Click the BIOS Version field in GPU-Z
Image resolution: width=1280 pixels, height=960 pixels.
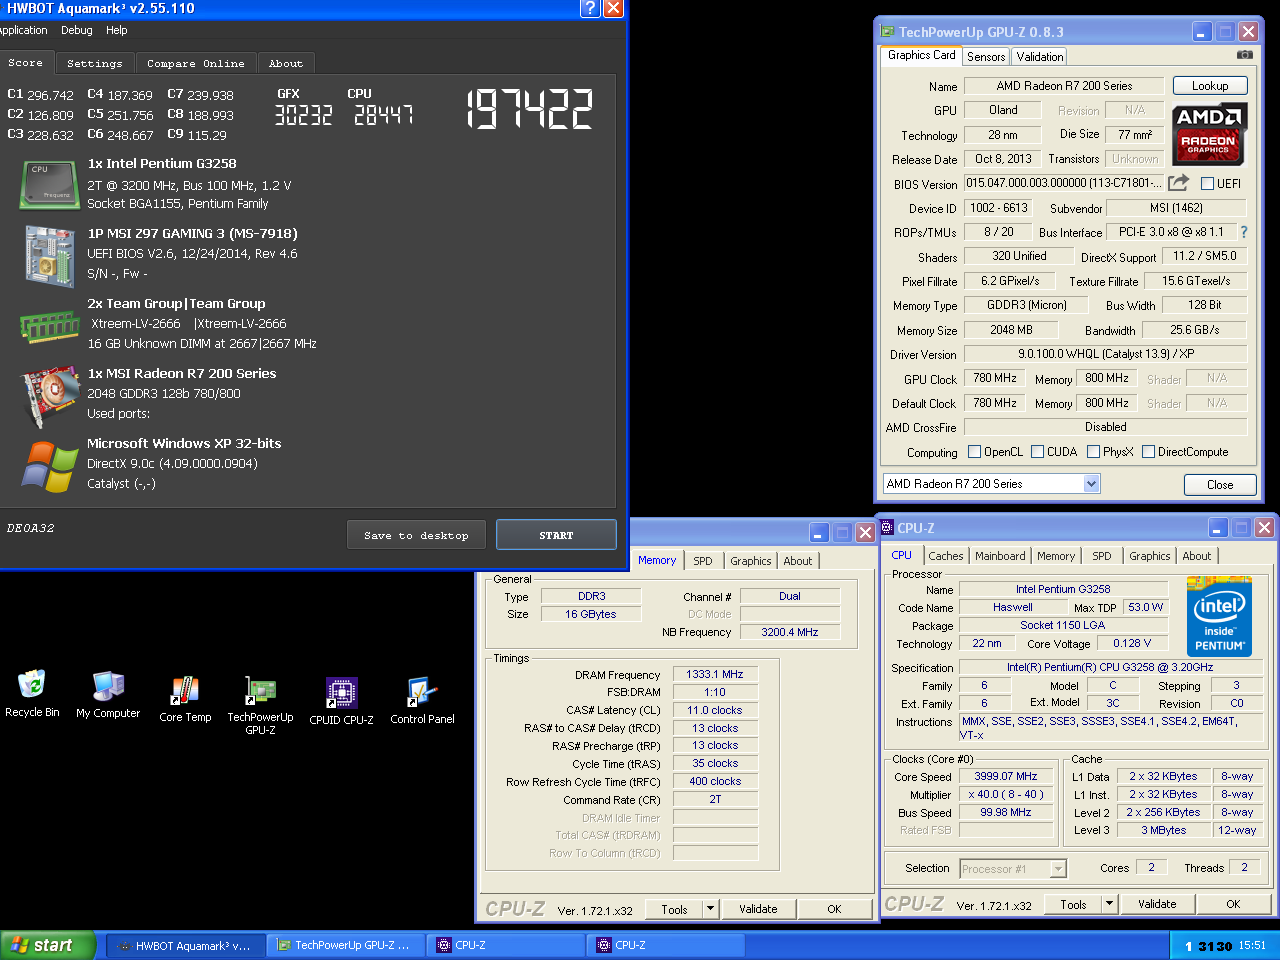[1063, 183]
